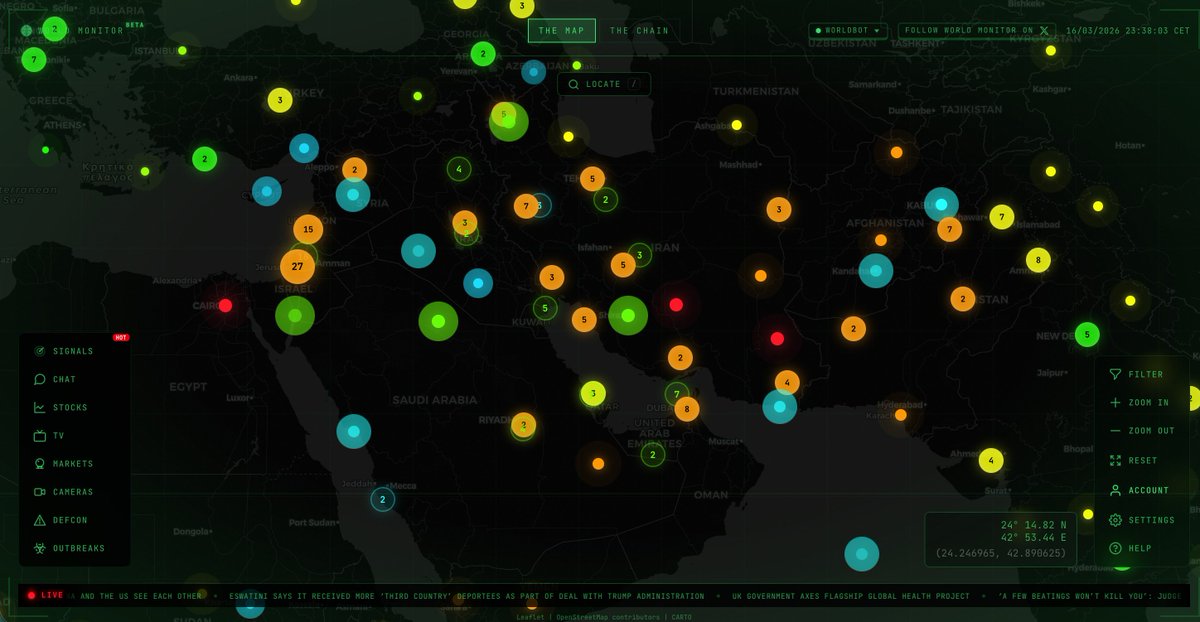Click the Locate search field
This screenshot has width=1200, height=622.
click(x=604, y=84)
